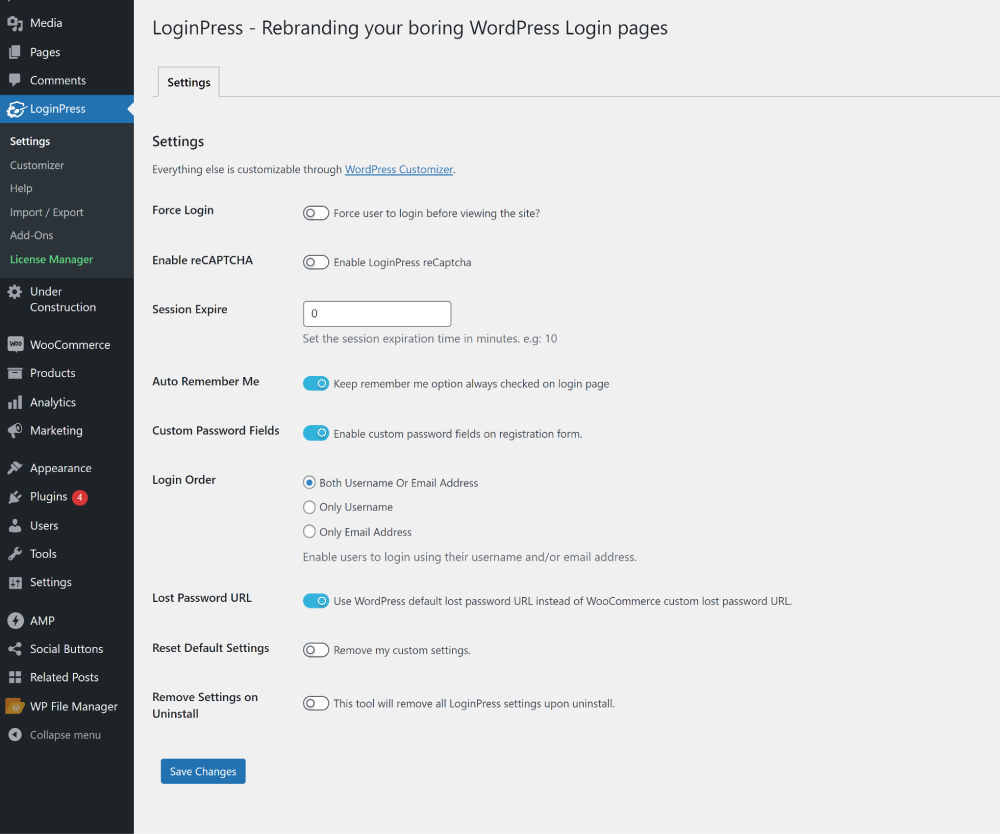This screenshot has height=834, width=1000.
Task: Switch to the Settings tab
Action: tap(189, 82)
